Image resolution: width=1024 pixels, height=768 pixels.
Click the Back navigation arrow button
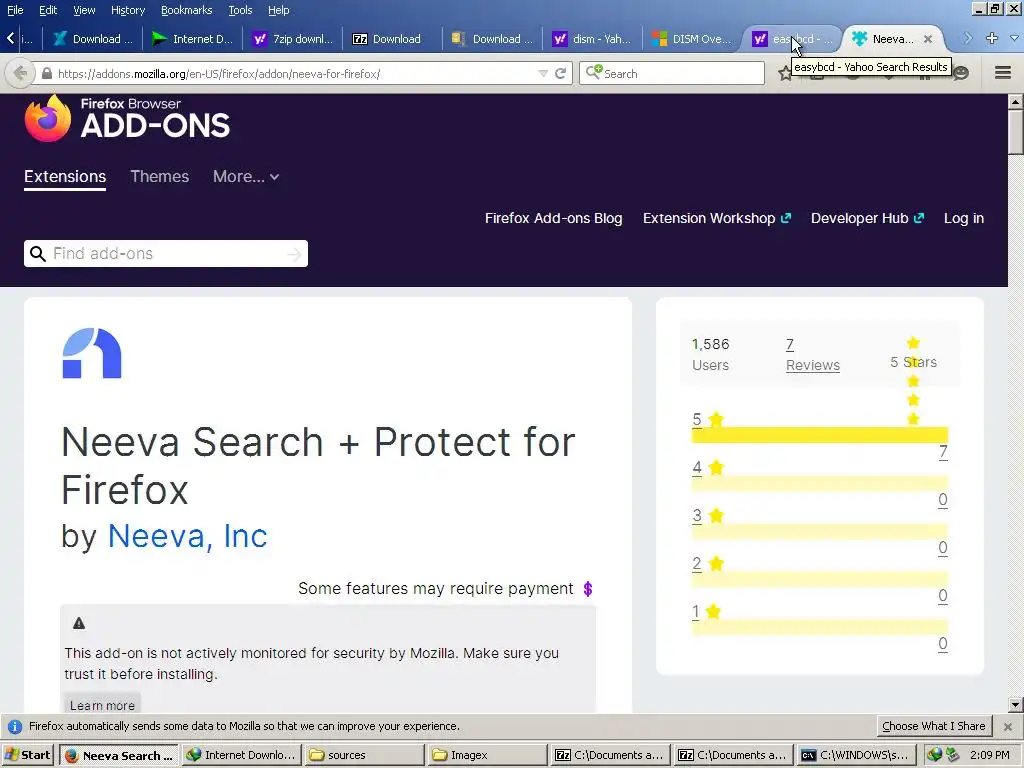(20, 73)
